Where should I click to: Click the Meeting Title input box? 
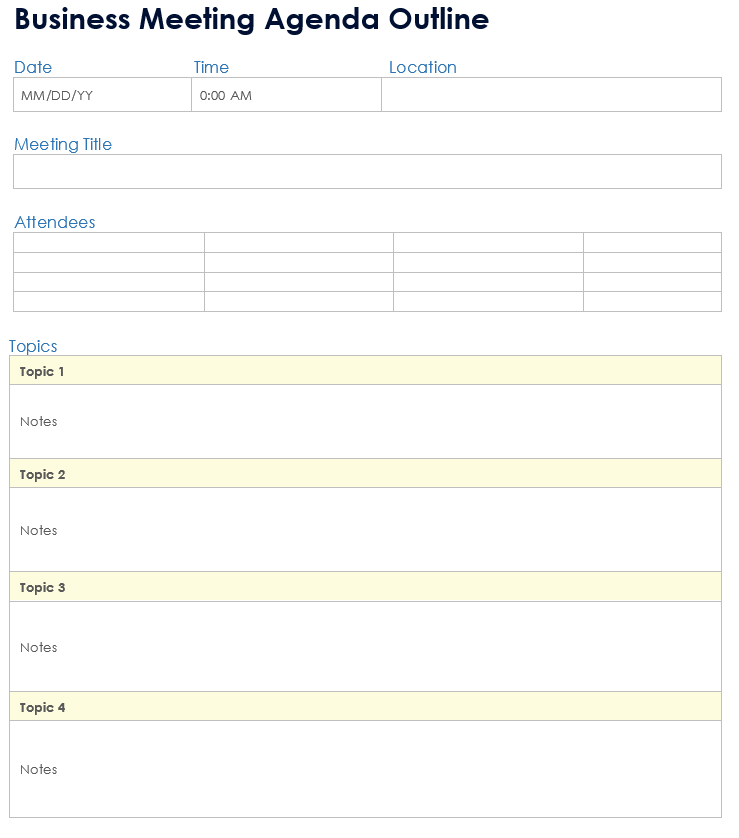coord(367,172)
